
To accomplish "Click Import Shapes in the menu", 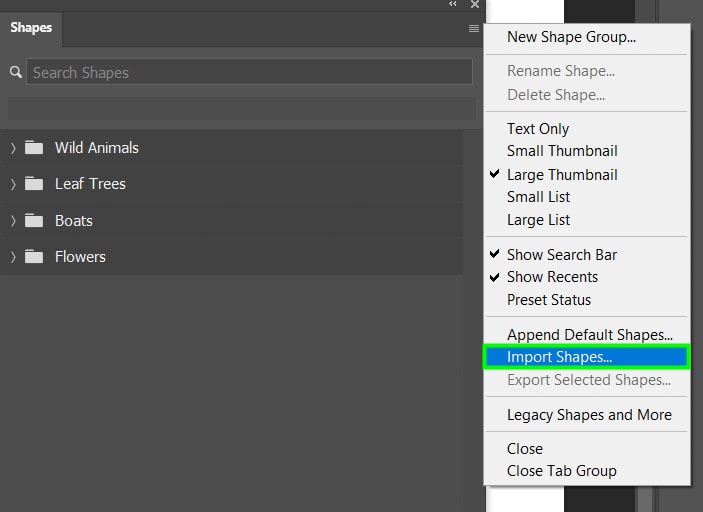I will point(587,357).
